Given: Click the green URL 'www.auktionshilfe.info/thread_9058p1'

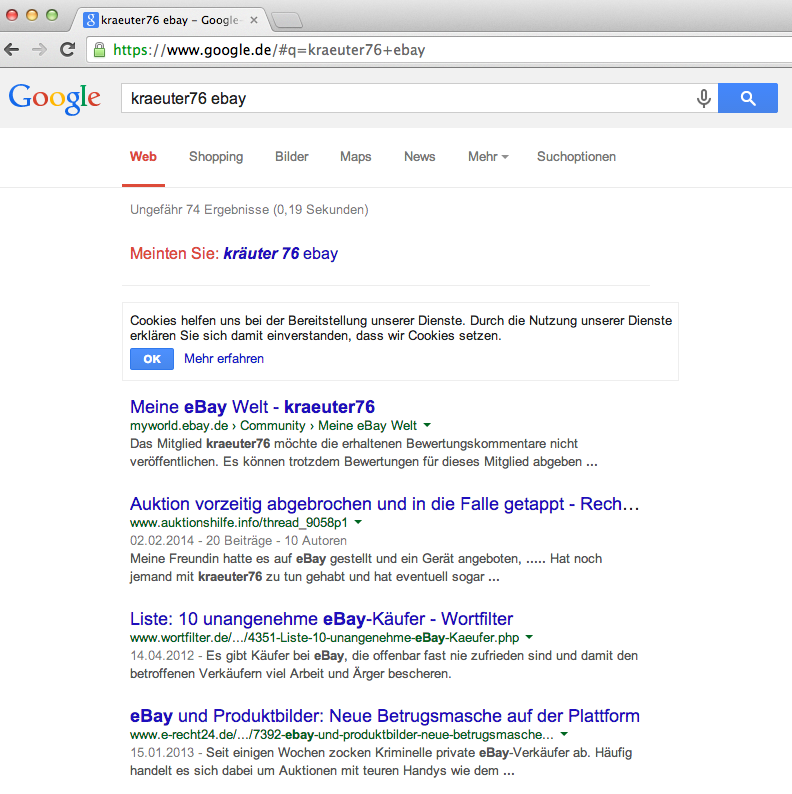Looking at the screenshot, I should click(239, 523).
